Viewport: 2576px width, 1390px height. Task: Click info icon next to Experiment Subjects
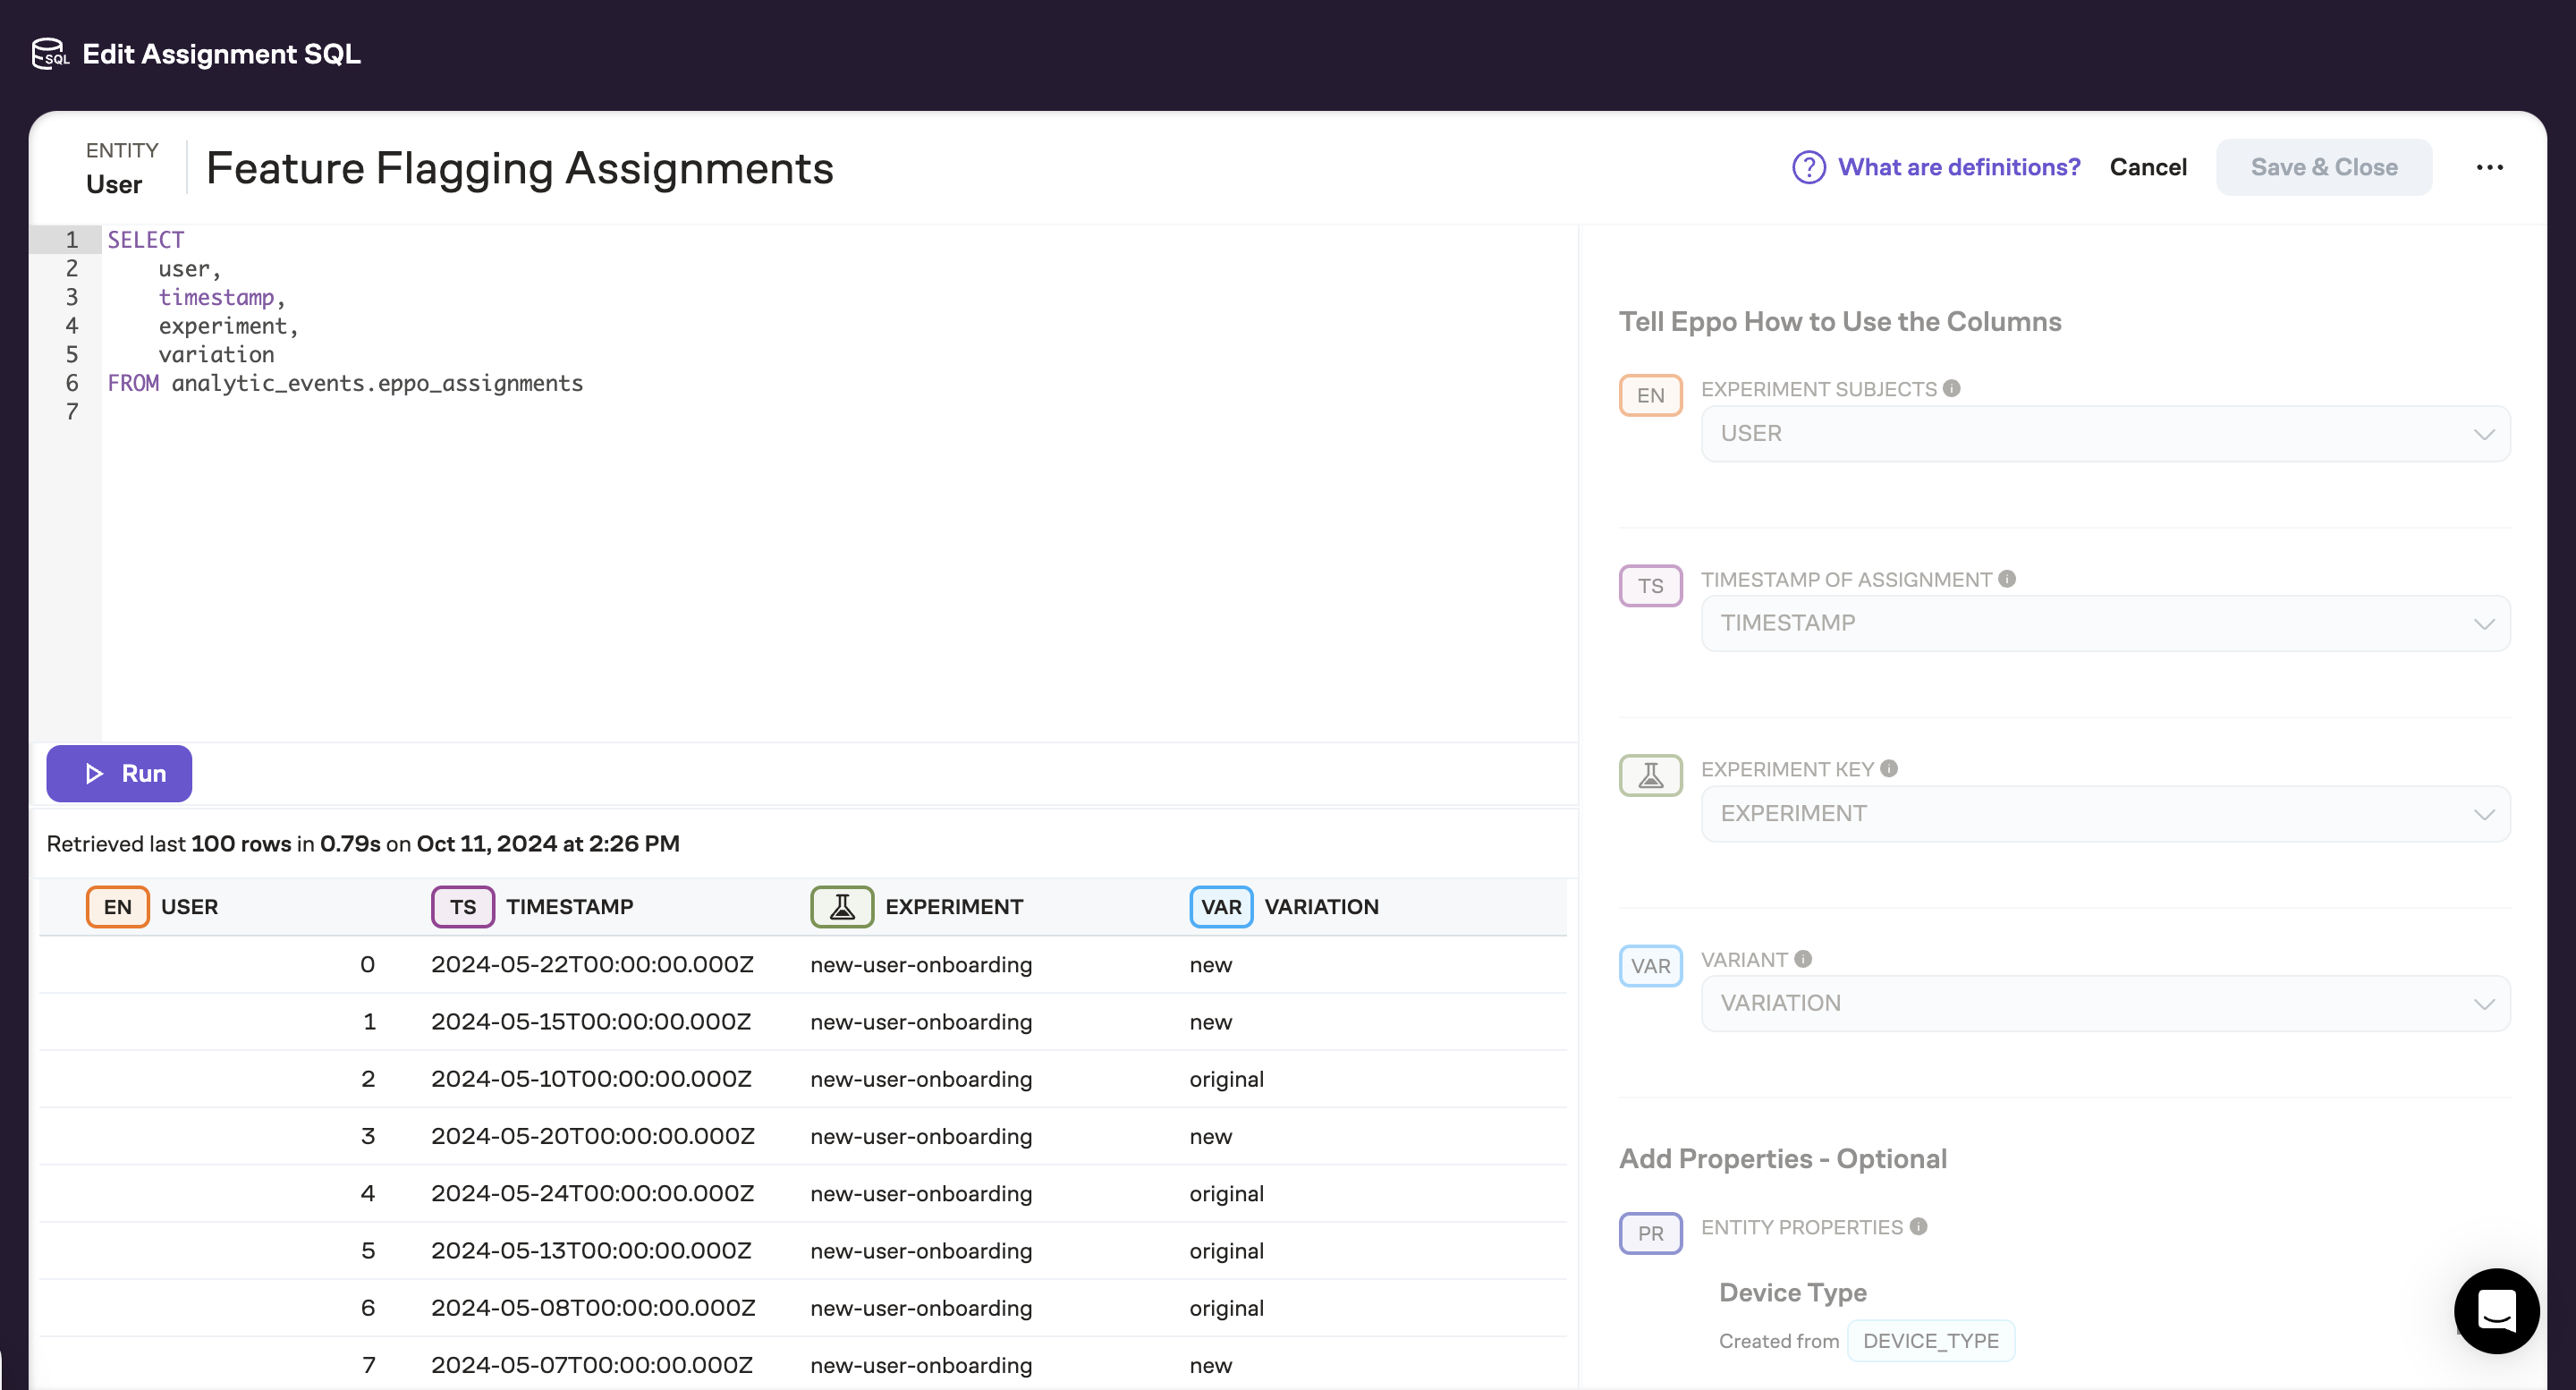pyautogui.click(x=1951, y=388)
